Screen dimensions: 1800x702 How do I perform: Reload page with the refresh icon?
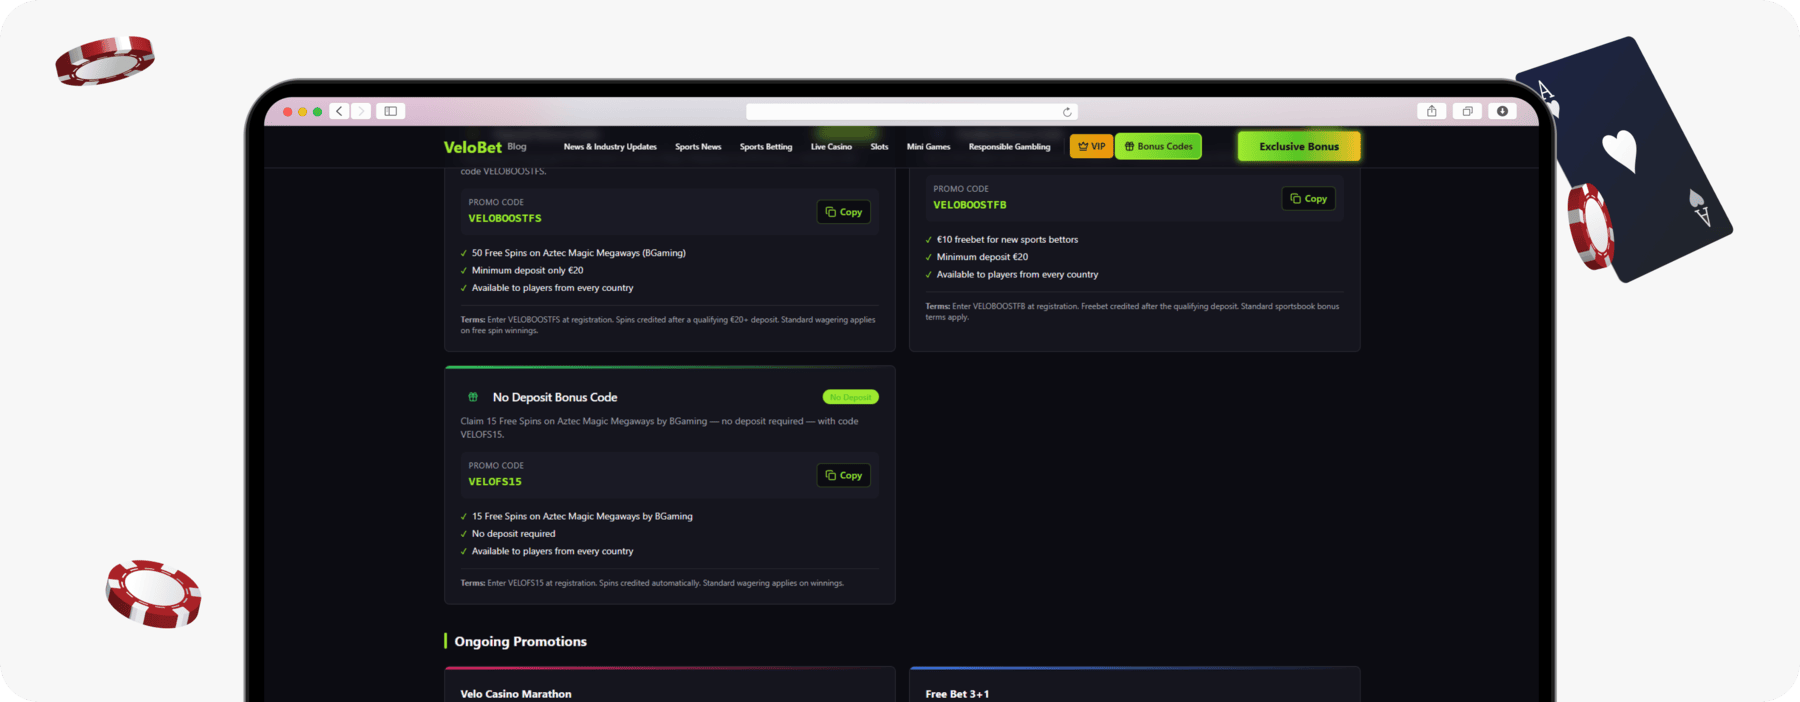(x=1067, y=112)
